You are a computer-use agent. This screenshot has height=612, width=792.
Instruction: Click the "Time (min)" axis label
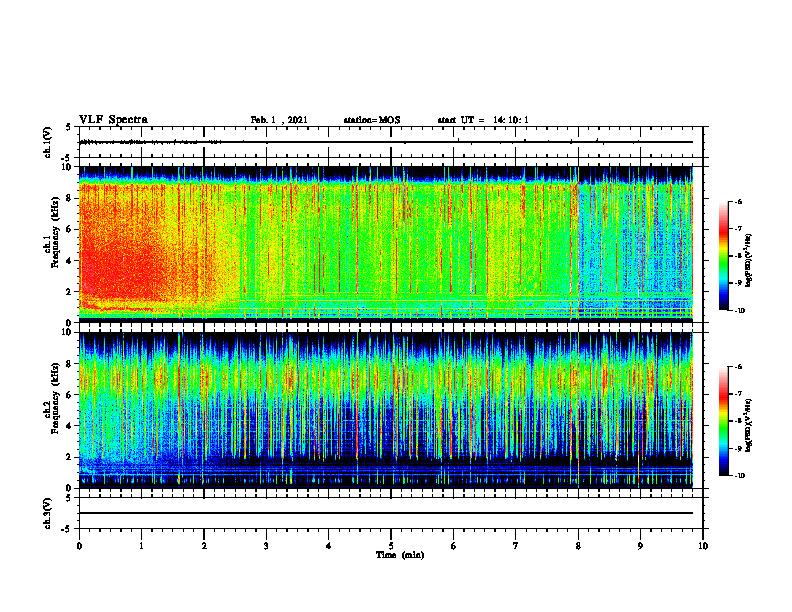pos(400,555)
